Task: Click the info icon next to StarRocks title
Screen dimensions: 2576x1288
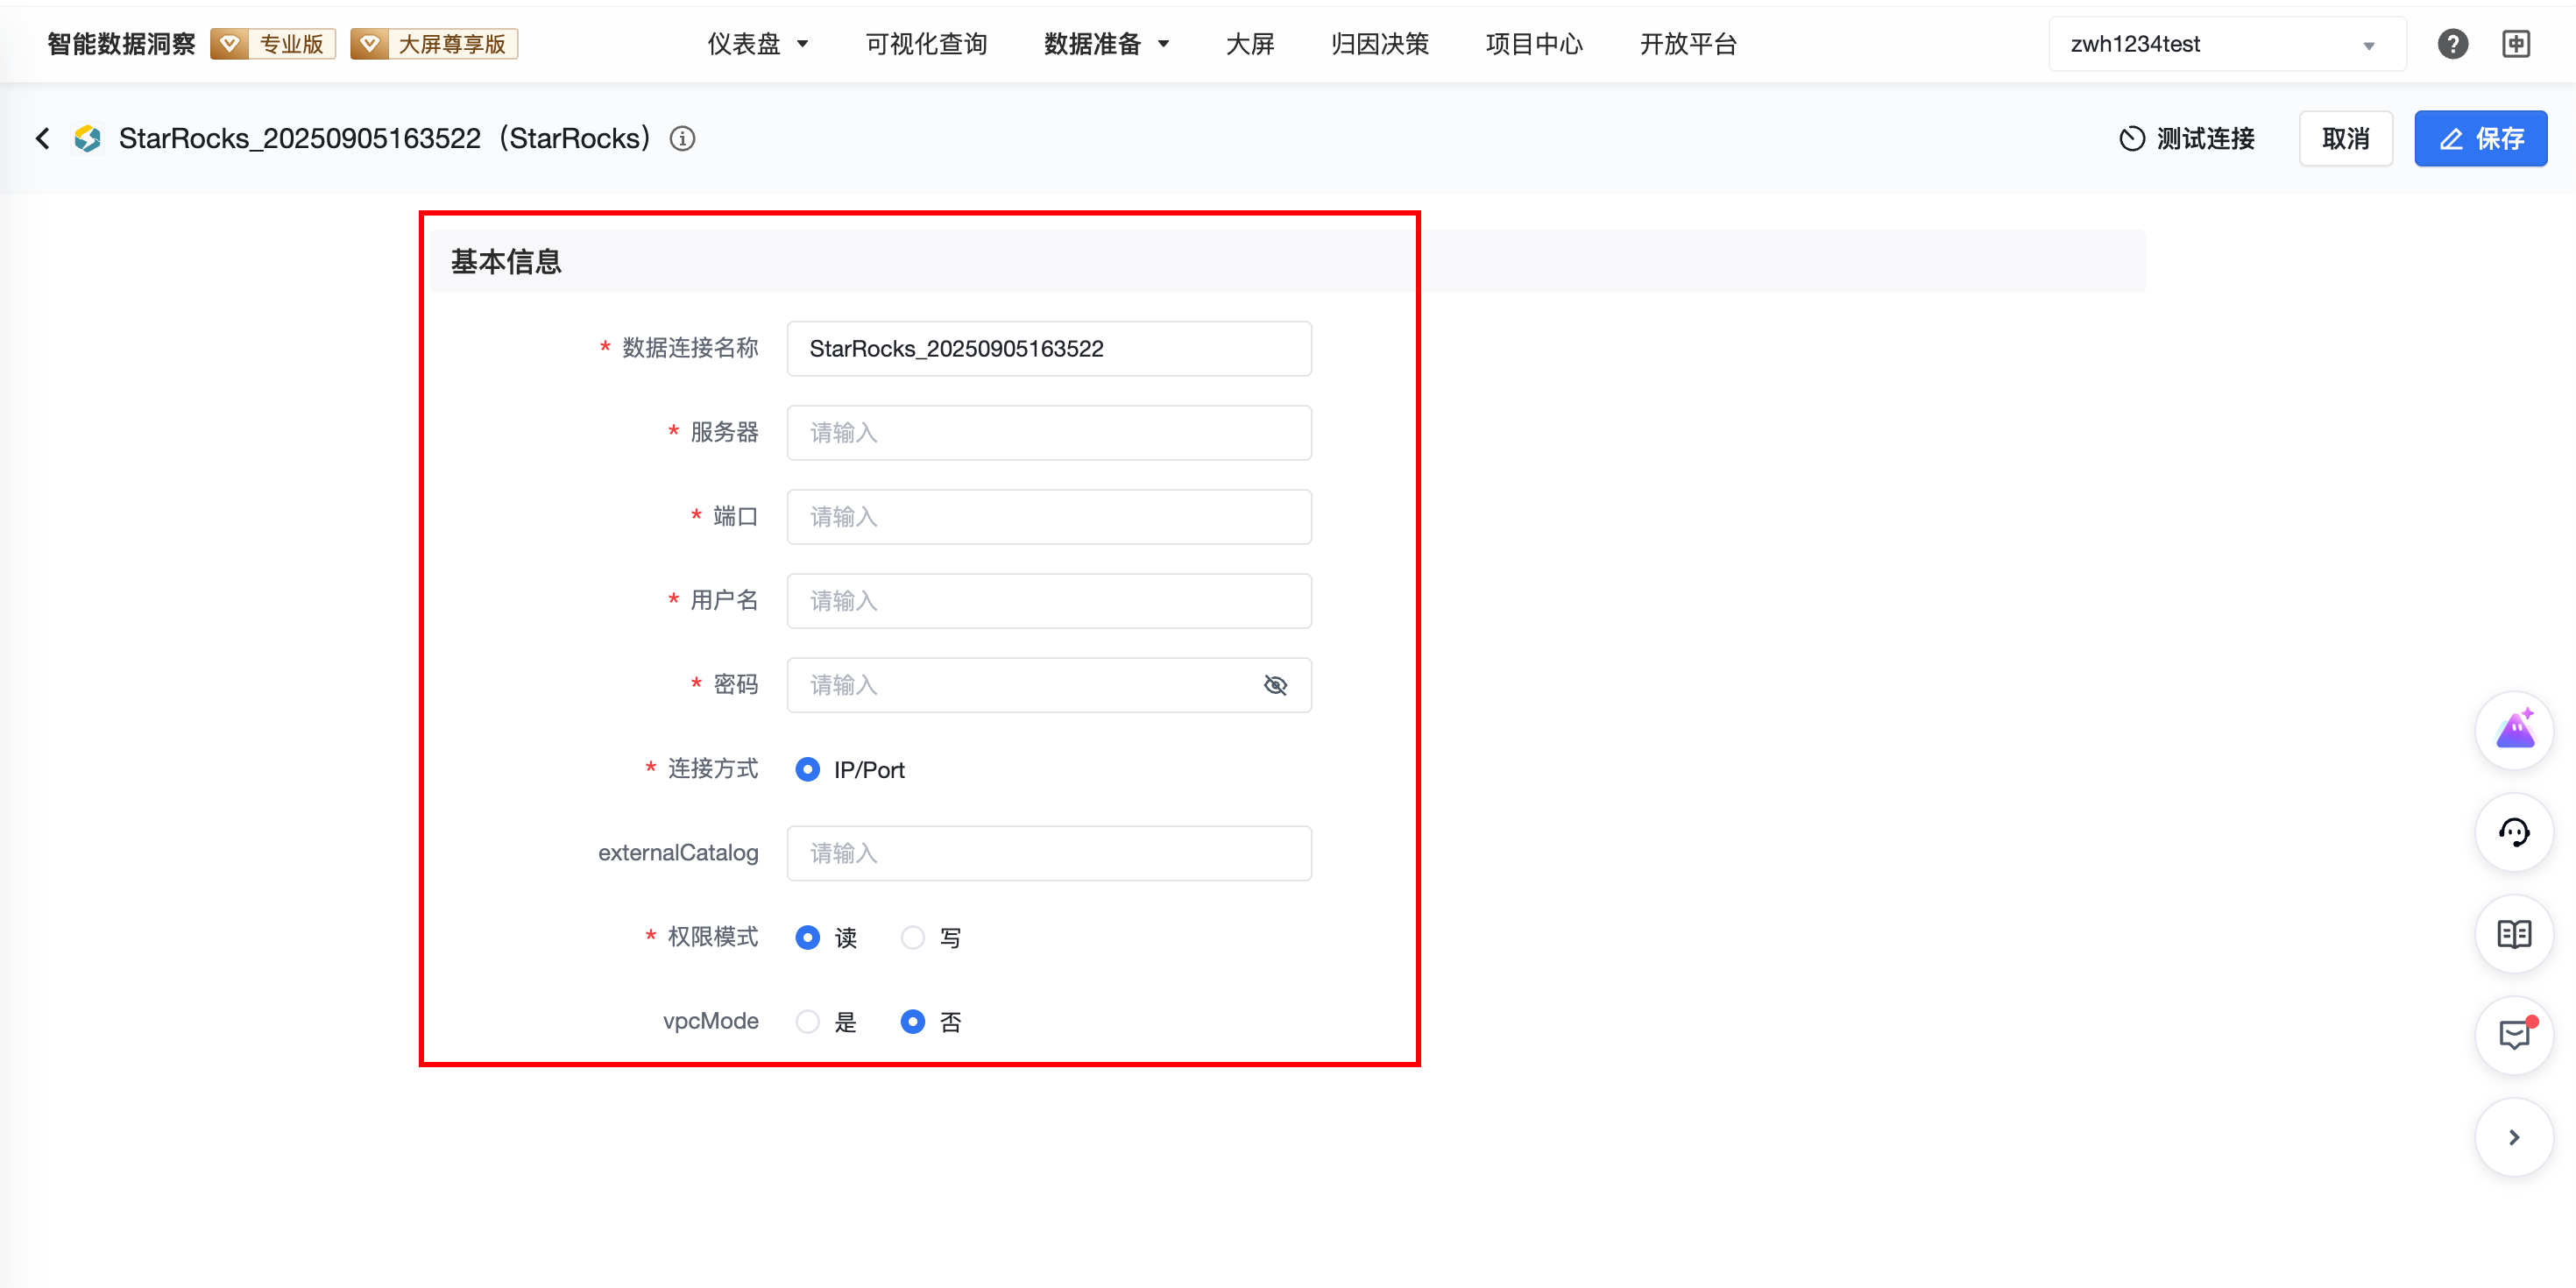Action: 682,138
